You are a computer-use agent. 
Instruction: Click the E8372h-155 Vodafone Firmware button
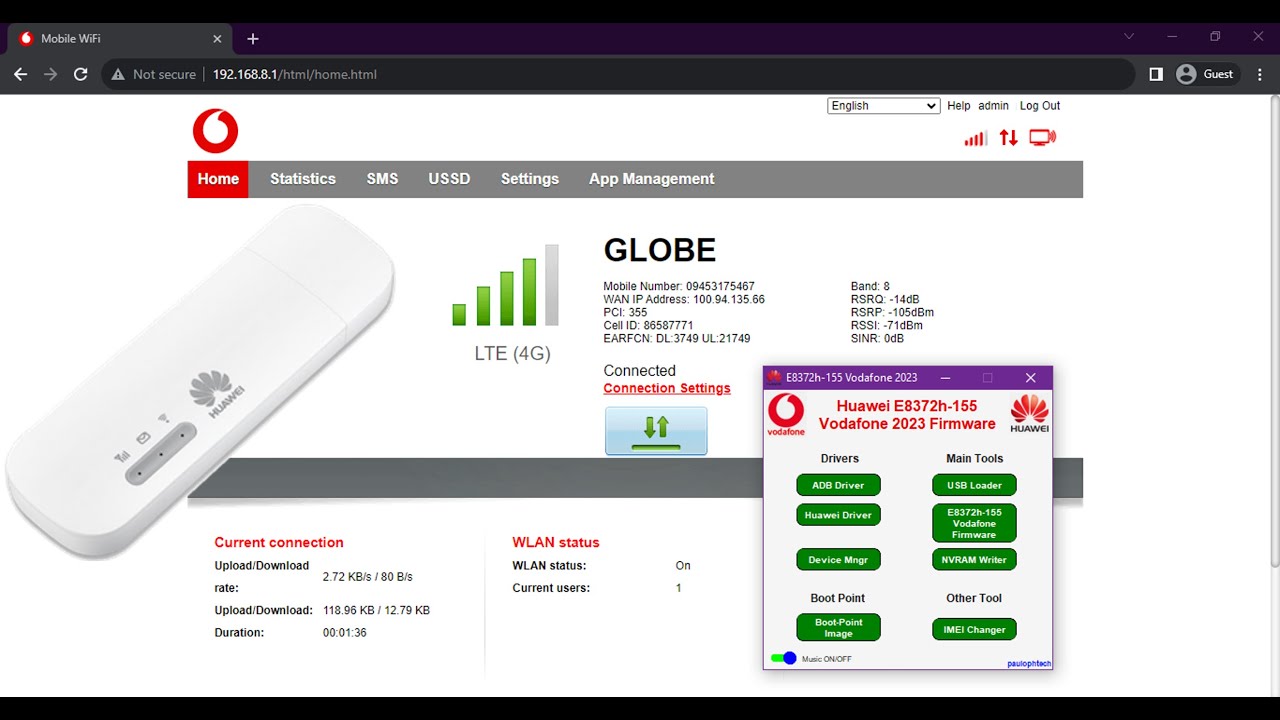pos(974,523)
